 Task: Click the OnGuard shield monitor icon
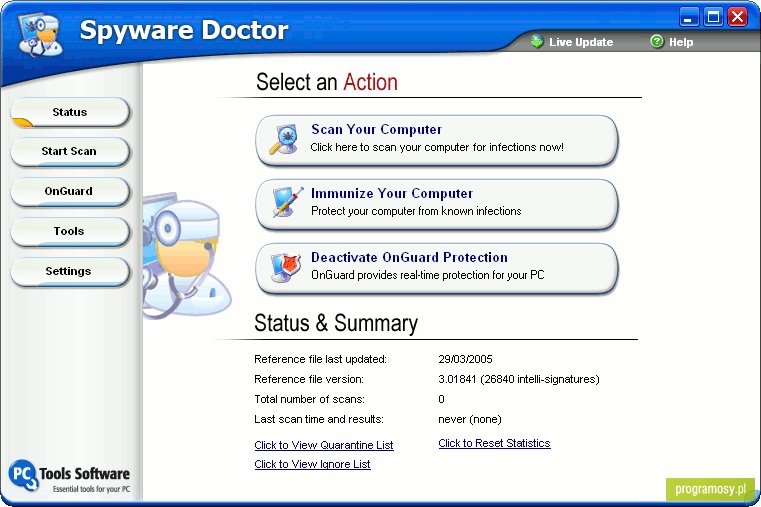(x=285, y=267)
